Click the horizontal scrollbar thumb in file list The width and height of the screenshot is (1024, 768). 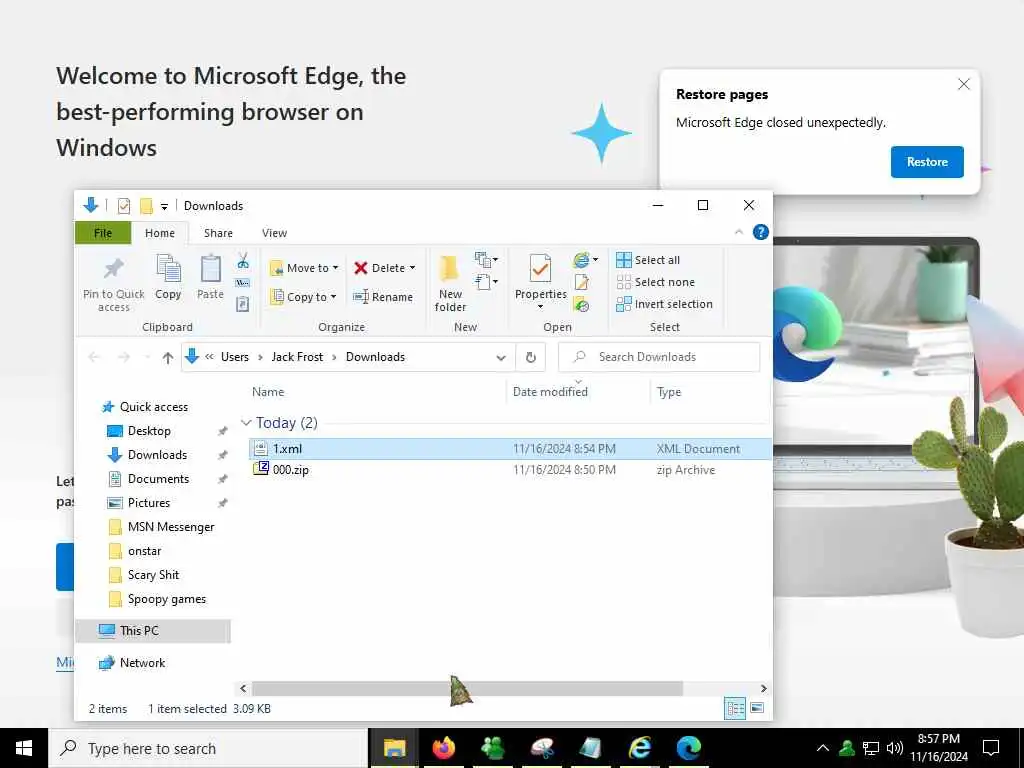[468, 688]
